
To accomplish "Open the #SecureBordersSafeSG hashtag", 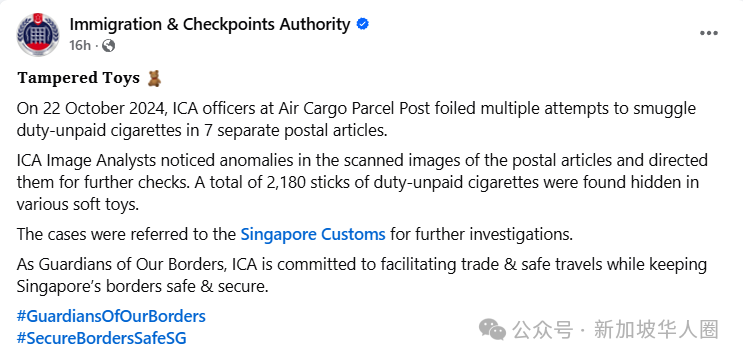I will click(101, 338).
